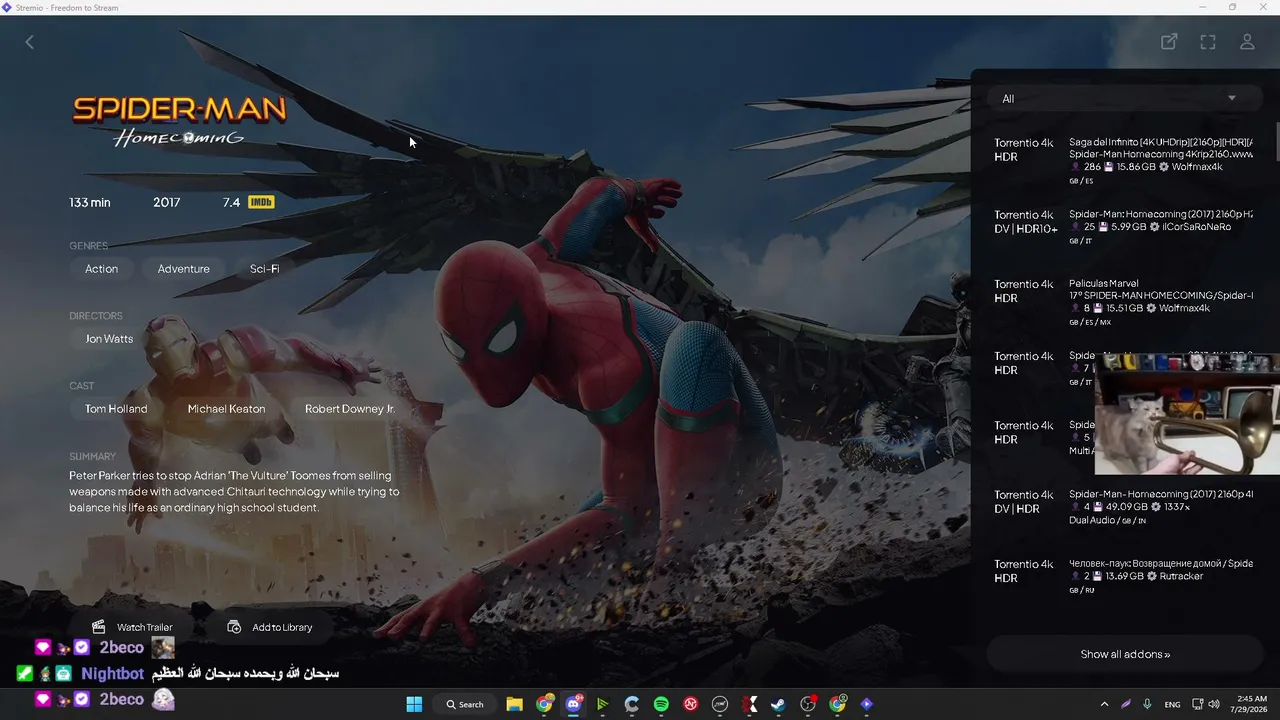Add the movie to Library
This screenshot has height=720, width=1280.
pos(270,627)
